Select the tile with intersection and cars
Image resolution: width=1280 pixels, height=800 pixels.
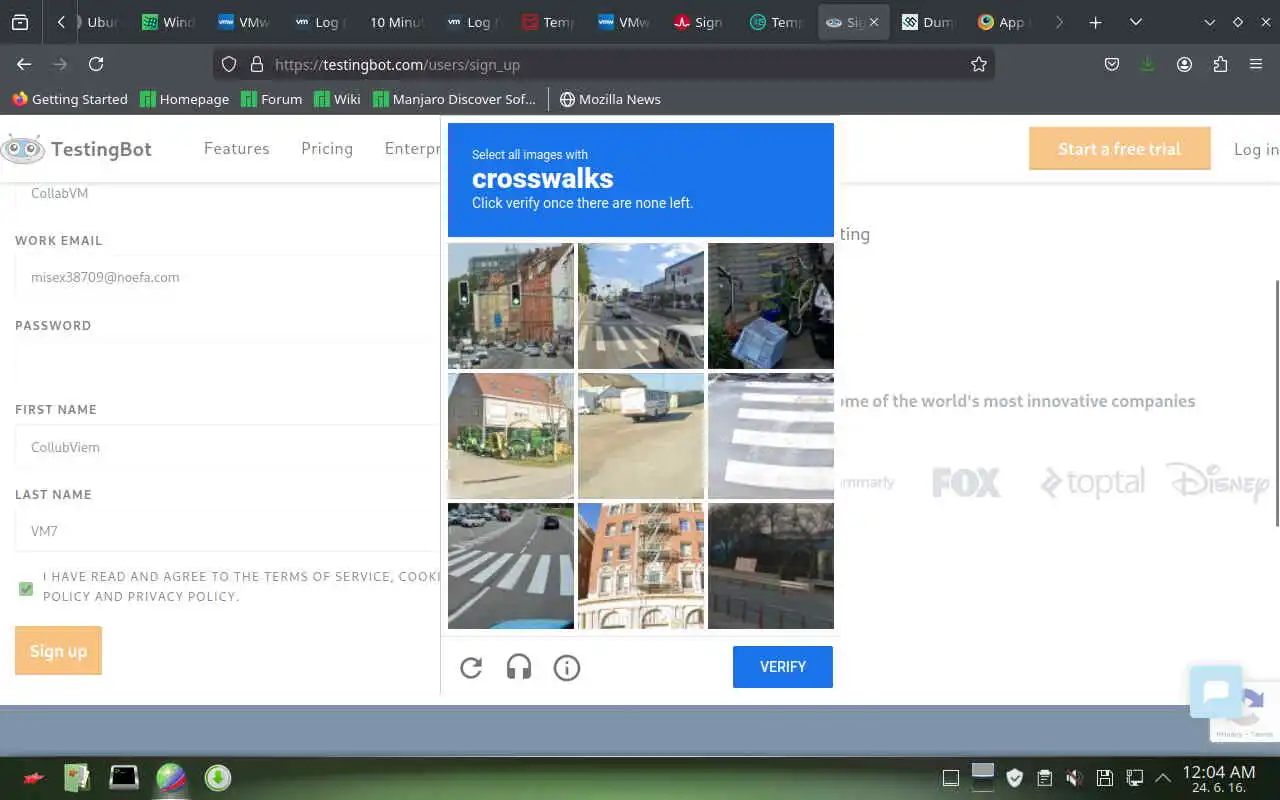tap(641, 306)
